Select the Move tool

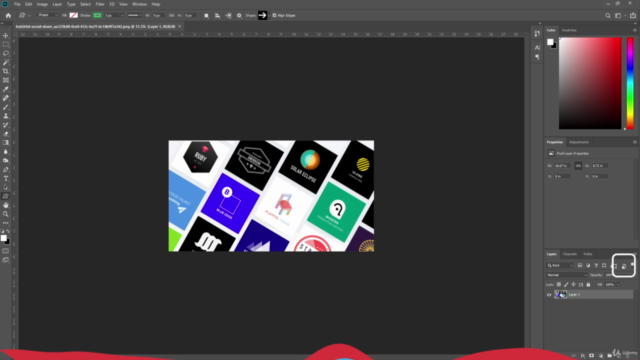6,36
